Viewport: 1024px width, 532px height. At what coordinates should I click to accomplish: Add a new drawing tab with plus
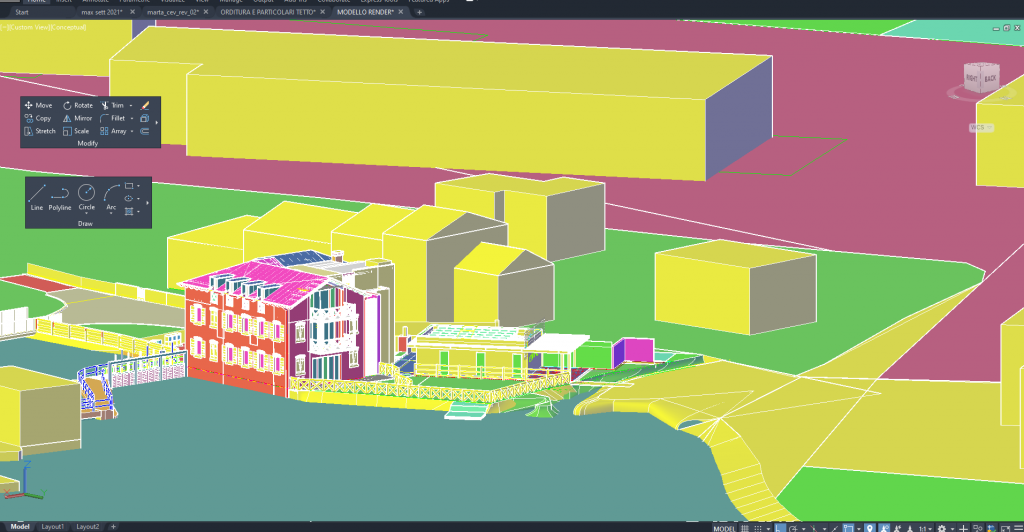coord(419,12)
